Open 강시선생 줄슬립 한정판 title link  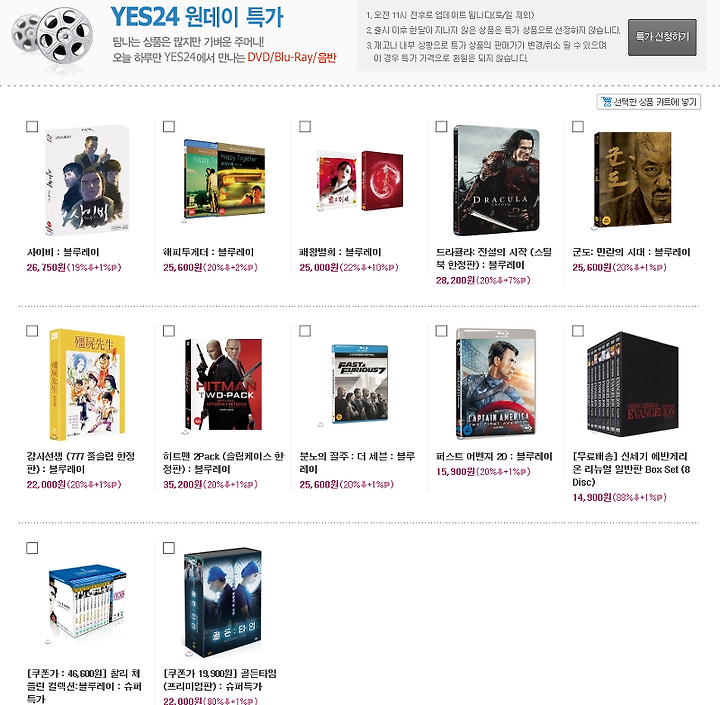(x=80, y=462)
